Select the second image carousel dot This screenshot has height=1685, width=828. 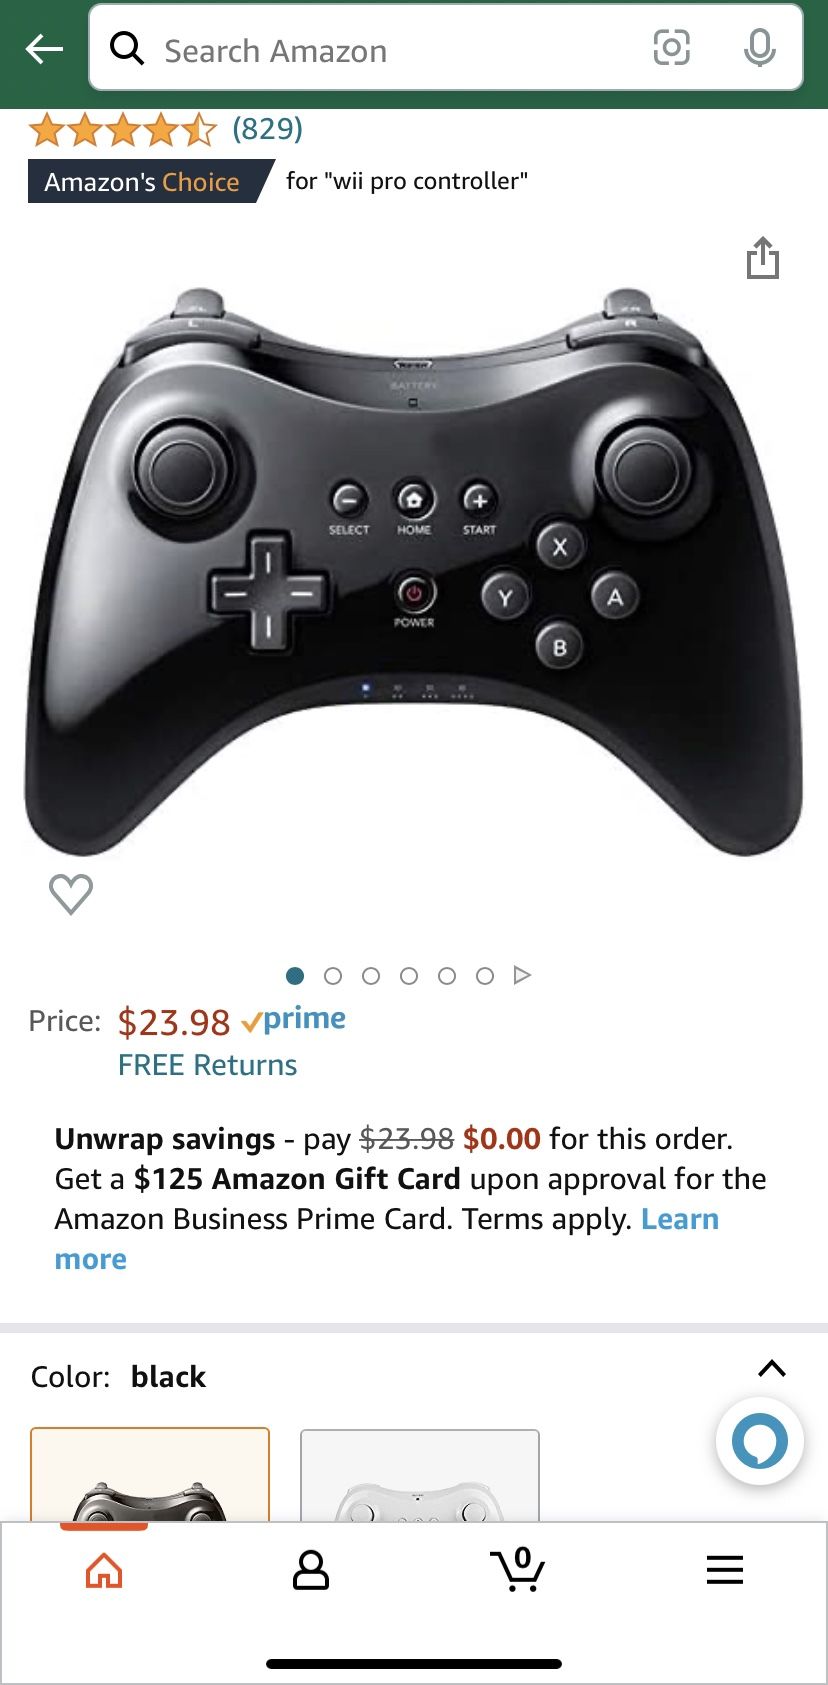click(333, 976)
